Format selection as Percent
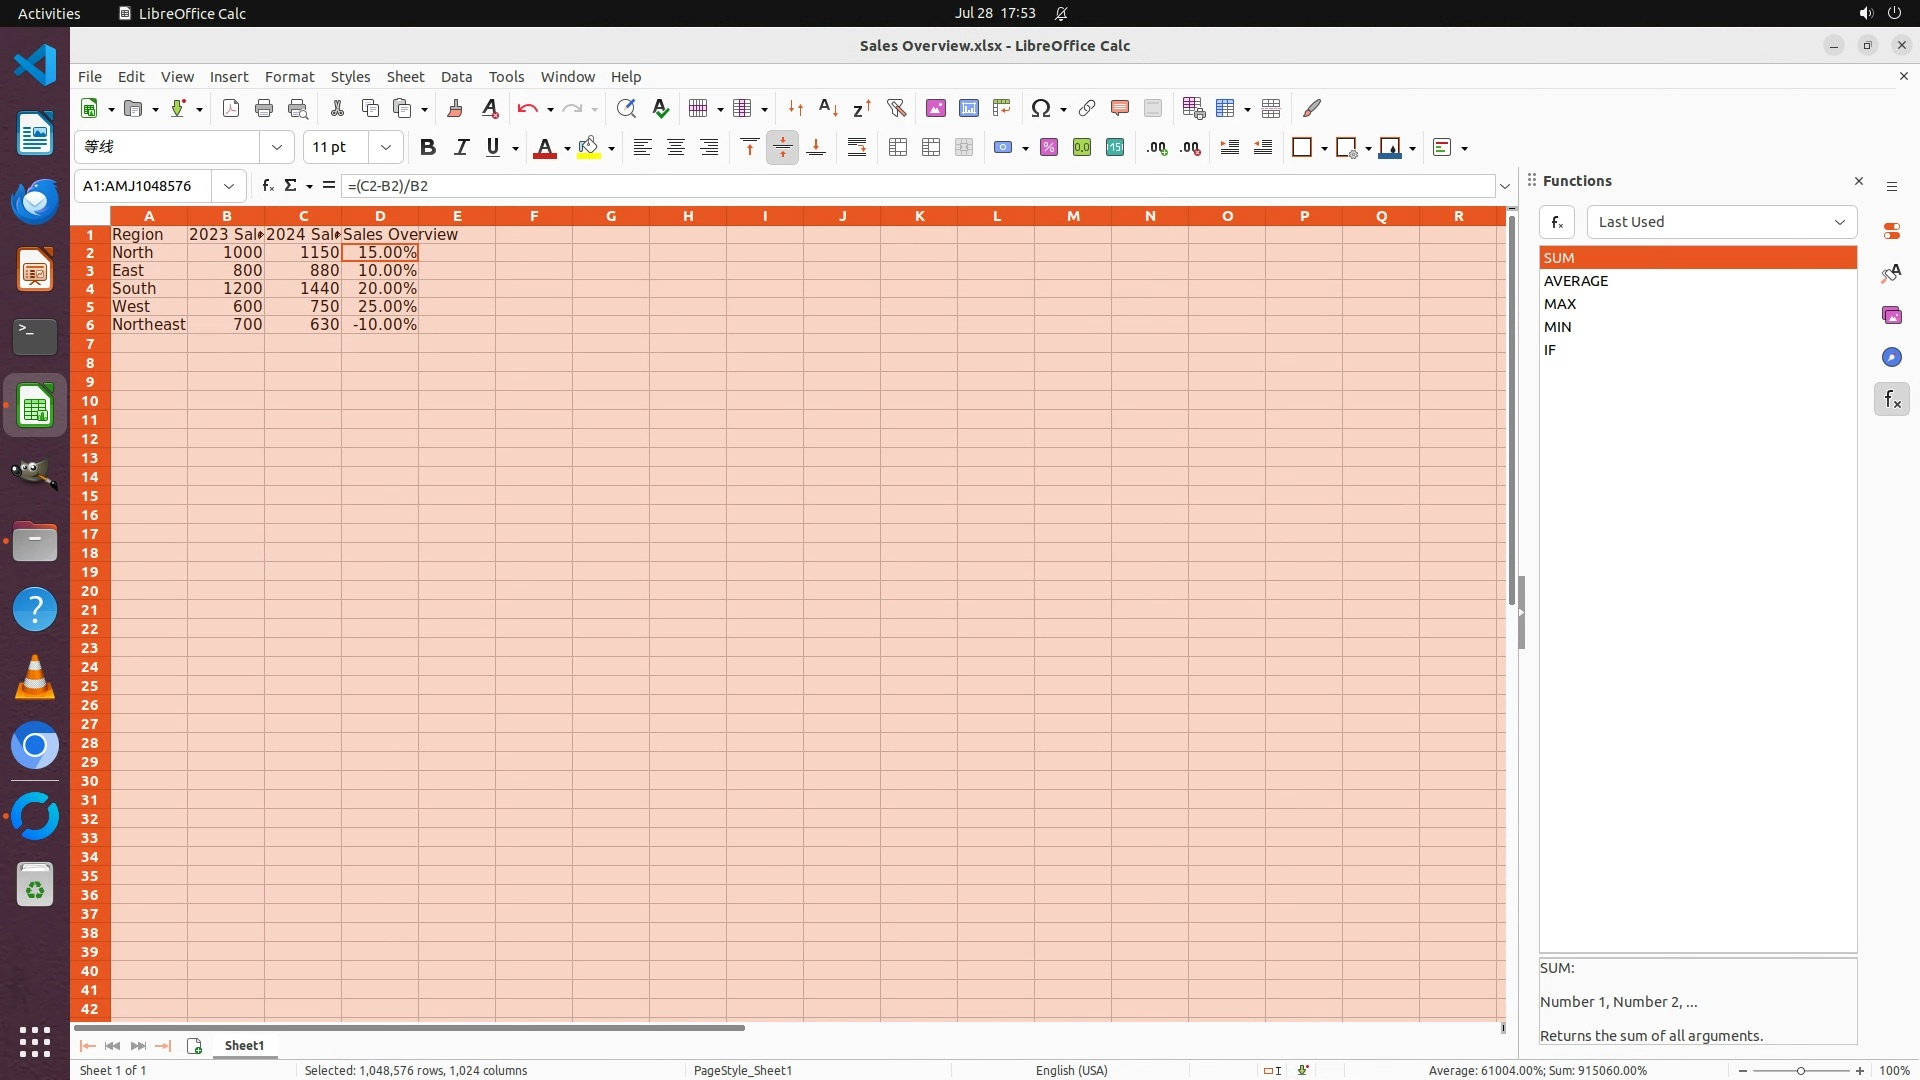 click(1048, 147)
